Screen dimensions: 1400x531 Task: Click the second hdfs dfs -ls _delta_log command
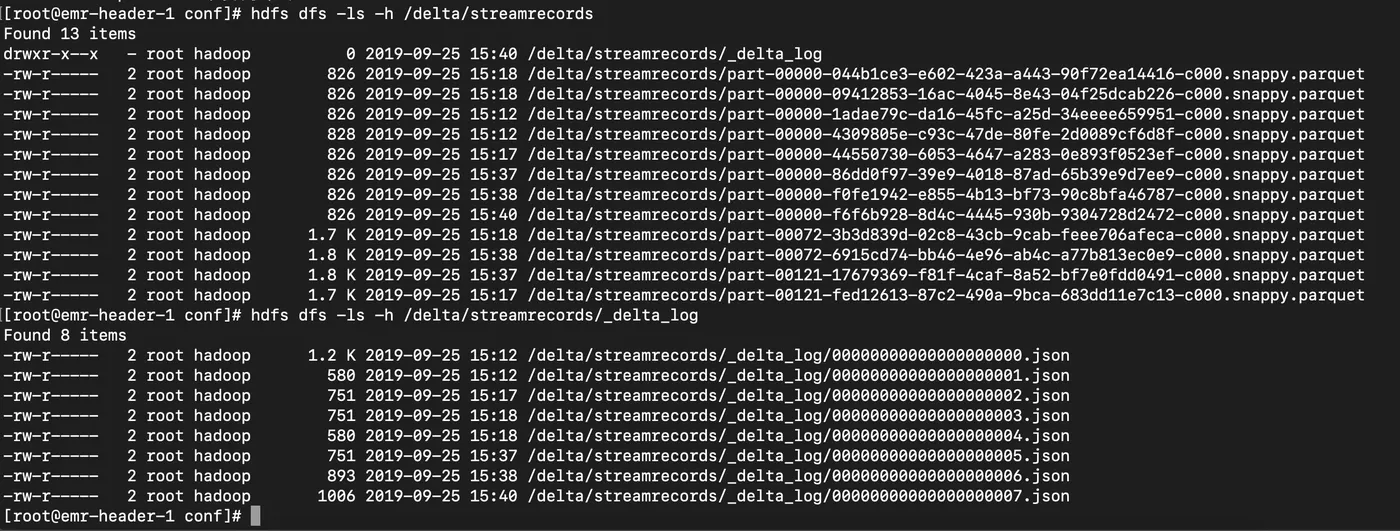(474, 315)
